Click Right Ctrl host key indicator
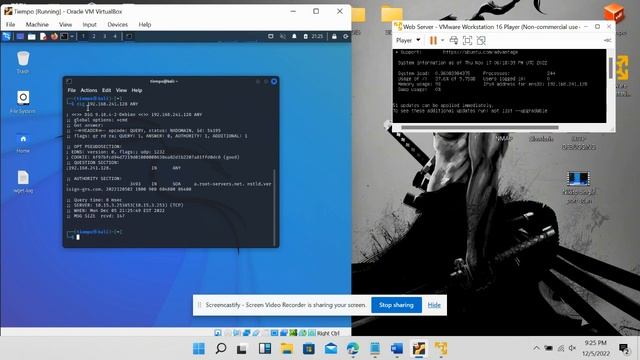640x360 pixels. [x=328, y=333]
